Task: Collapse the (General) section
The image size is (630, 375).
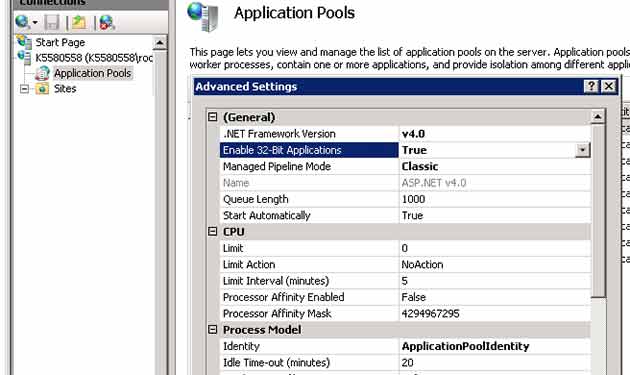Action: click(213, 117)
